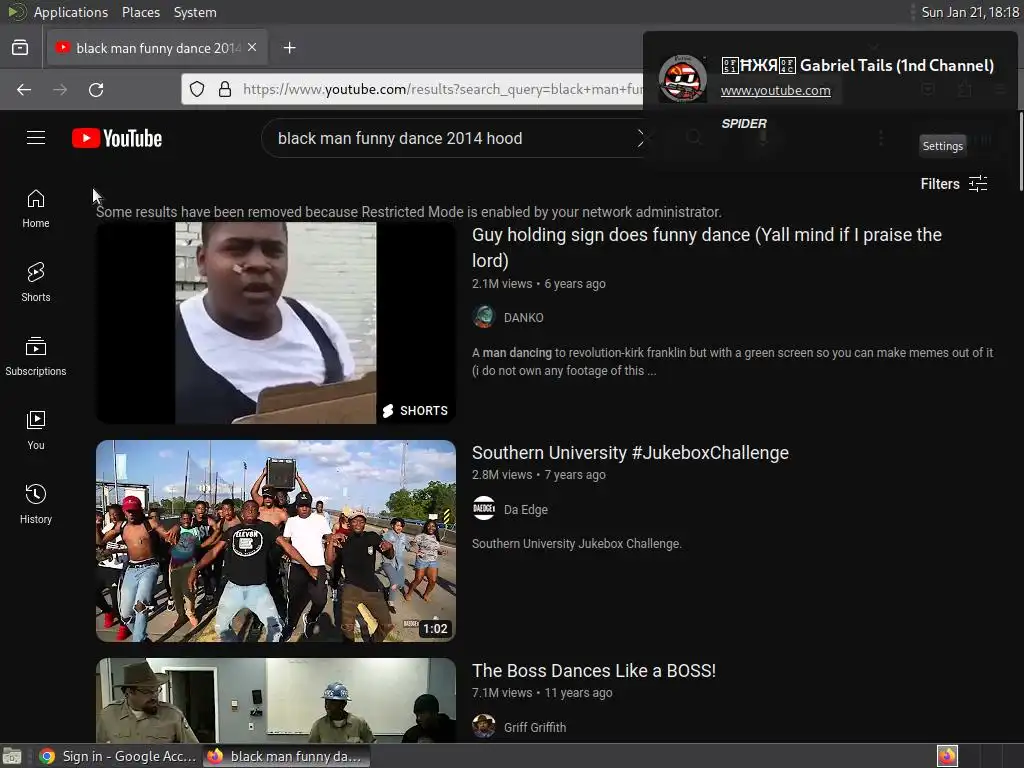
Task: Open Firefox tracking protection shield
Action: pos(197,89)
